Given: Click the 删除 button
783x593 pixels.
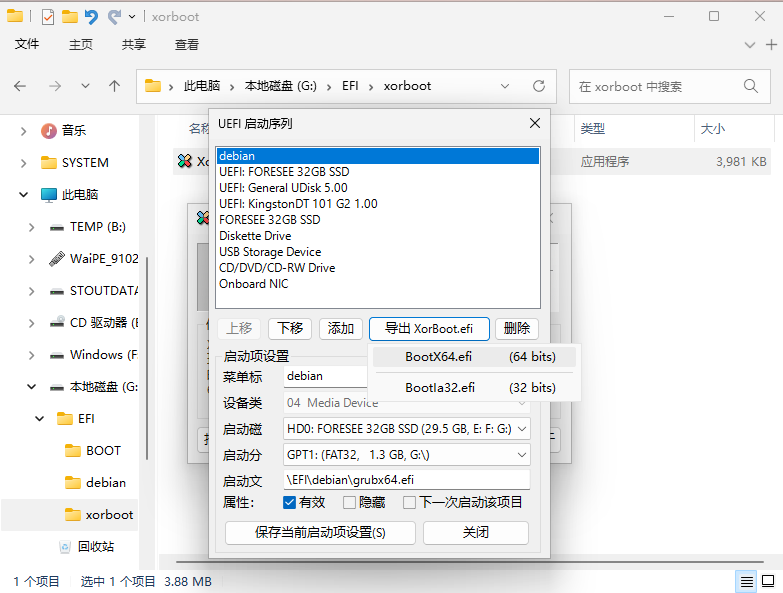Looking at the screenshot, I should click(x=517, y=328).
